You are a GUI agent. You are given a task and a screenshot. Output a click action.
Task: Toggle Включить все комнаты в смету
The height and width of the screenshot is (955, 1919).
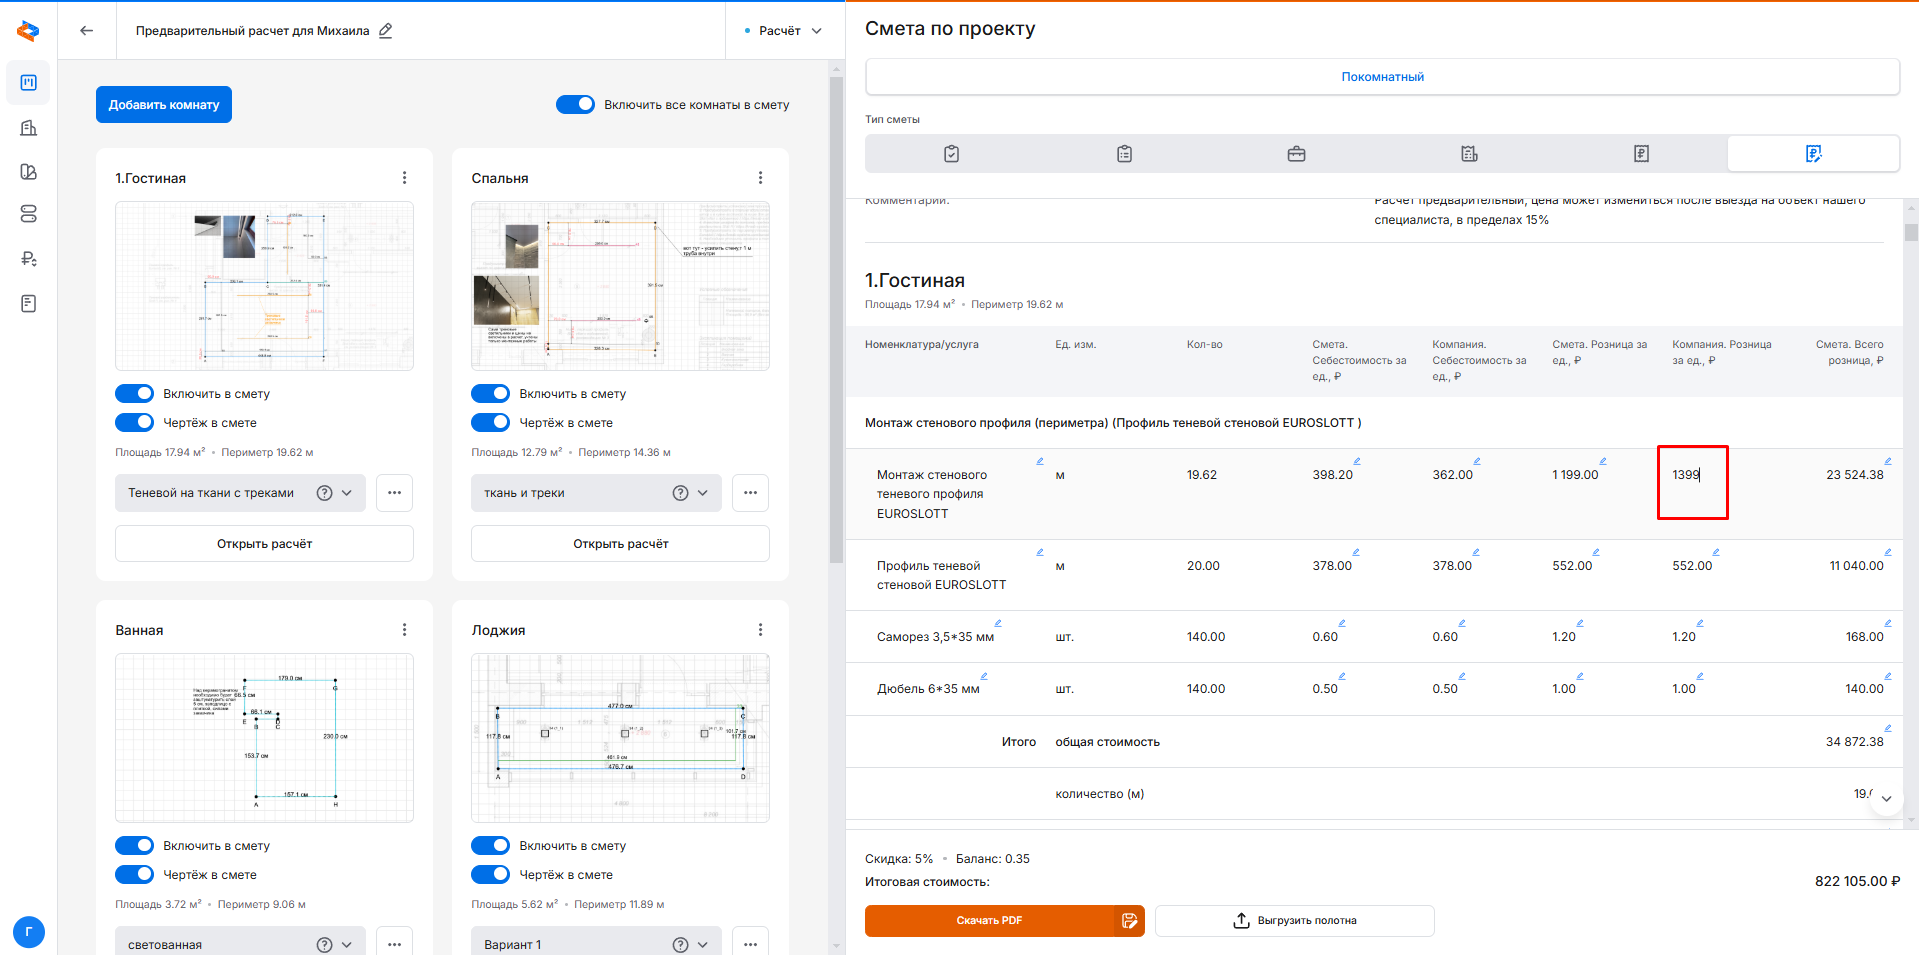[x=575, y=105]
